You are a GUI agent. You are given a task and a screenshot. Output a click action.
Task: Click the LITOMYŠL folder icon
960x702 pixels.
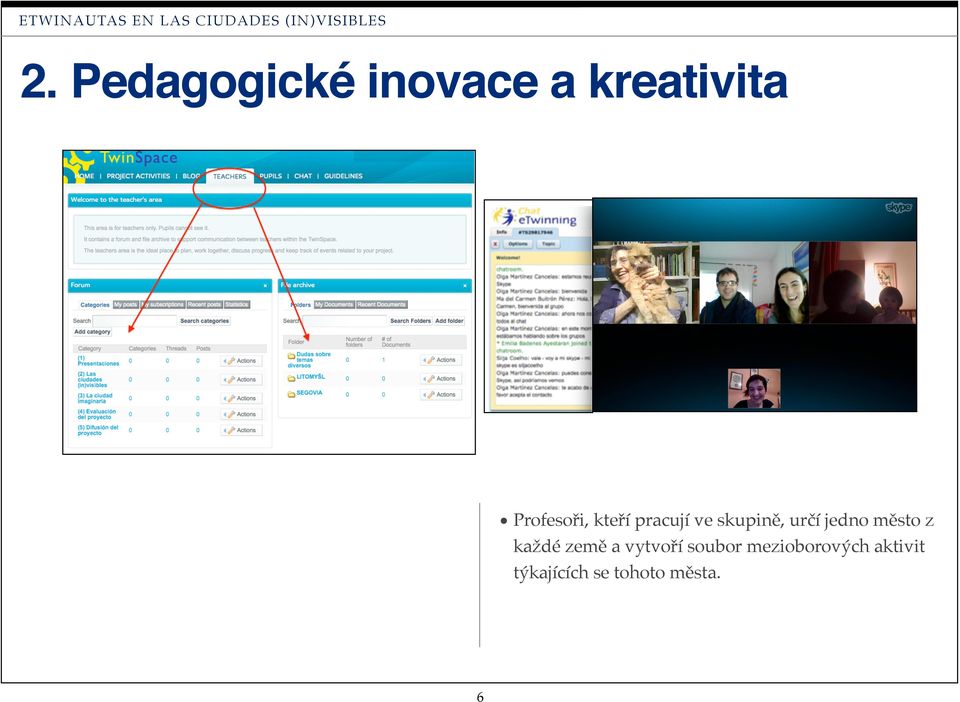click(291, 378)
